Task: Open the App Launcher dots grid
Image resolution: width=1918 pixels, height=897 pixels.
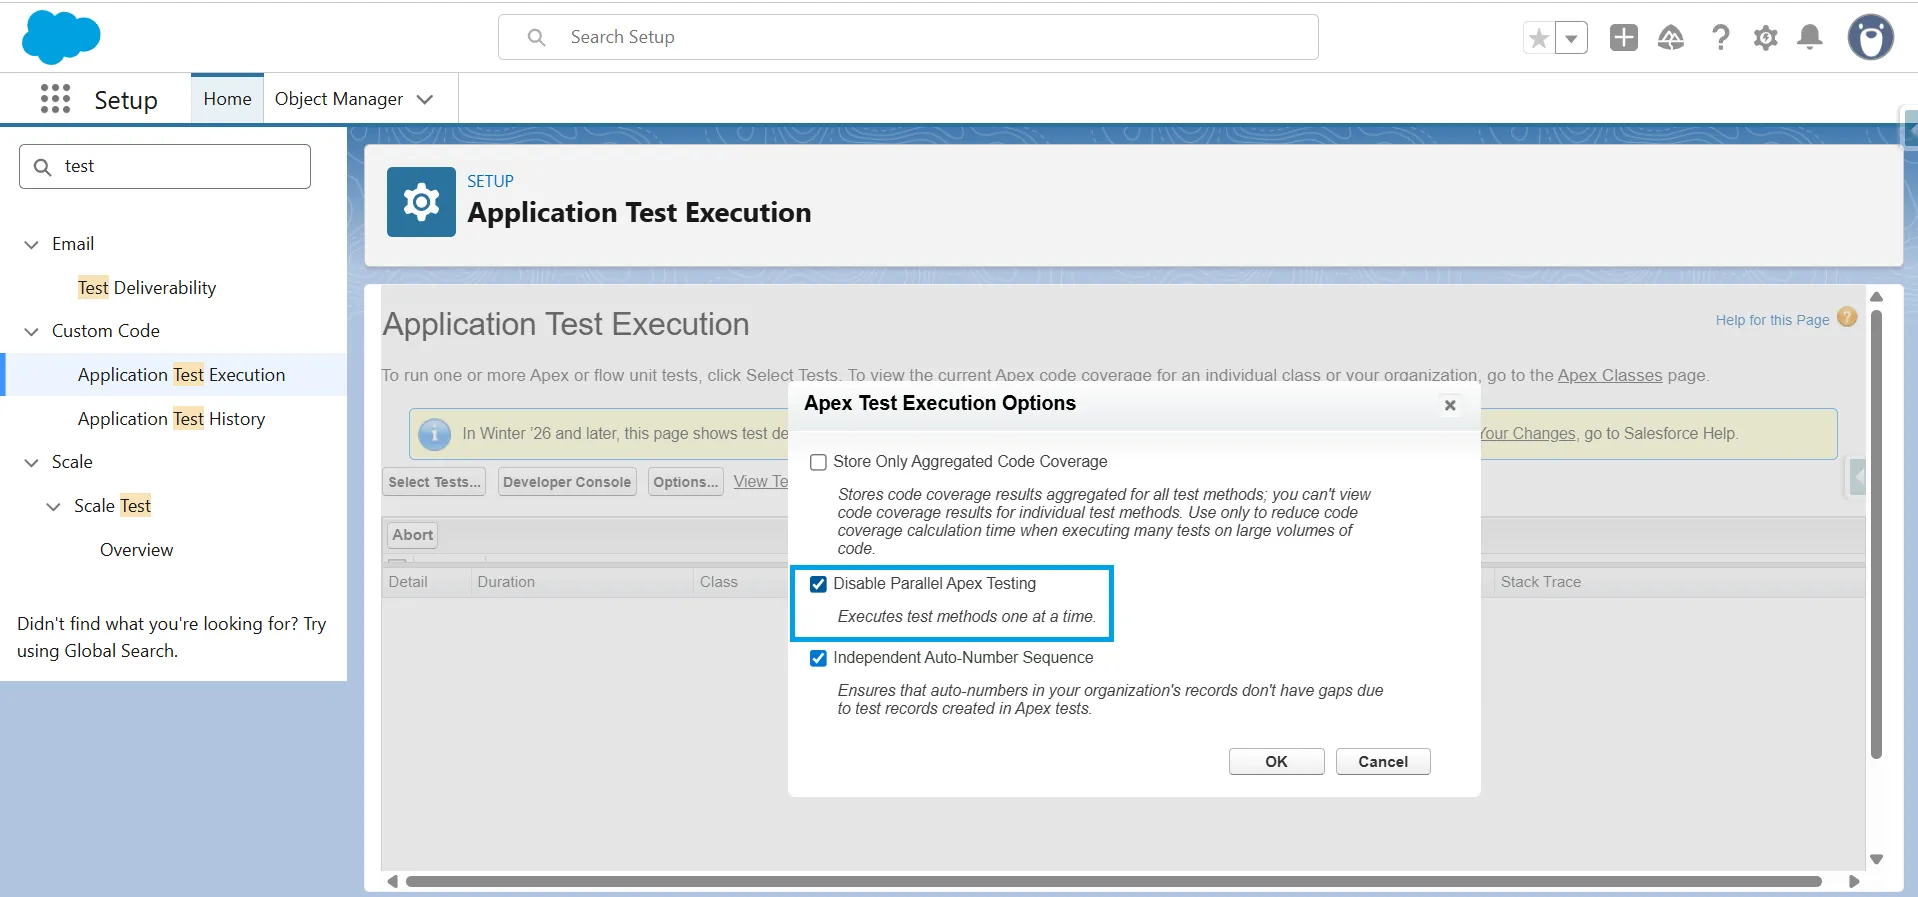Action: click(55, 99)
